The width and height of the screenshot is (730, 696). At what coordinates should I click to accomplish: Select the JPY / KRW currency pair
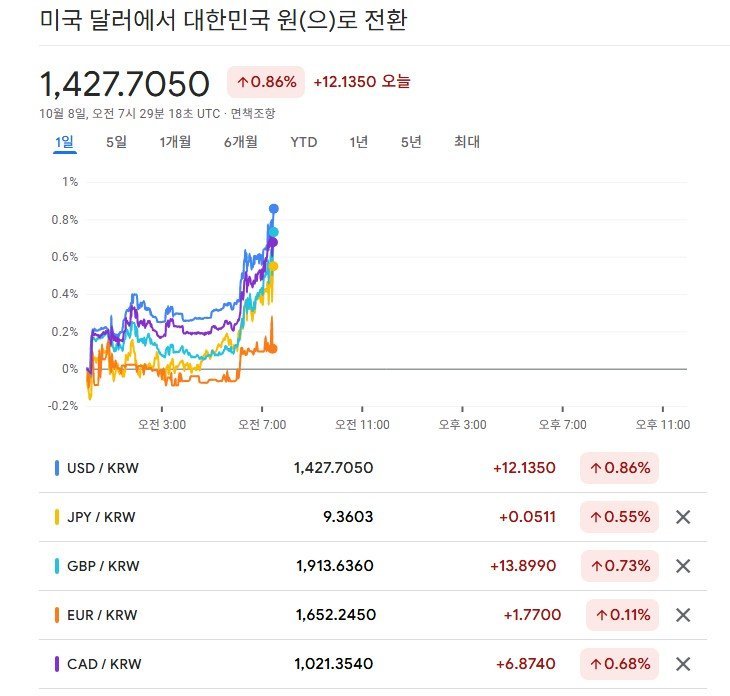coord(101,517)
